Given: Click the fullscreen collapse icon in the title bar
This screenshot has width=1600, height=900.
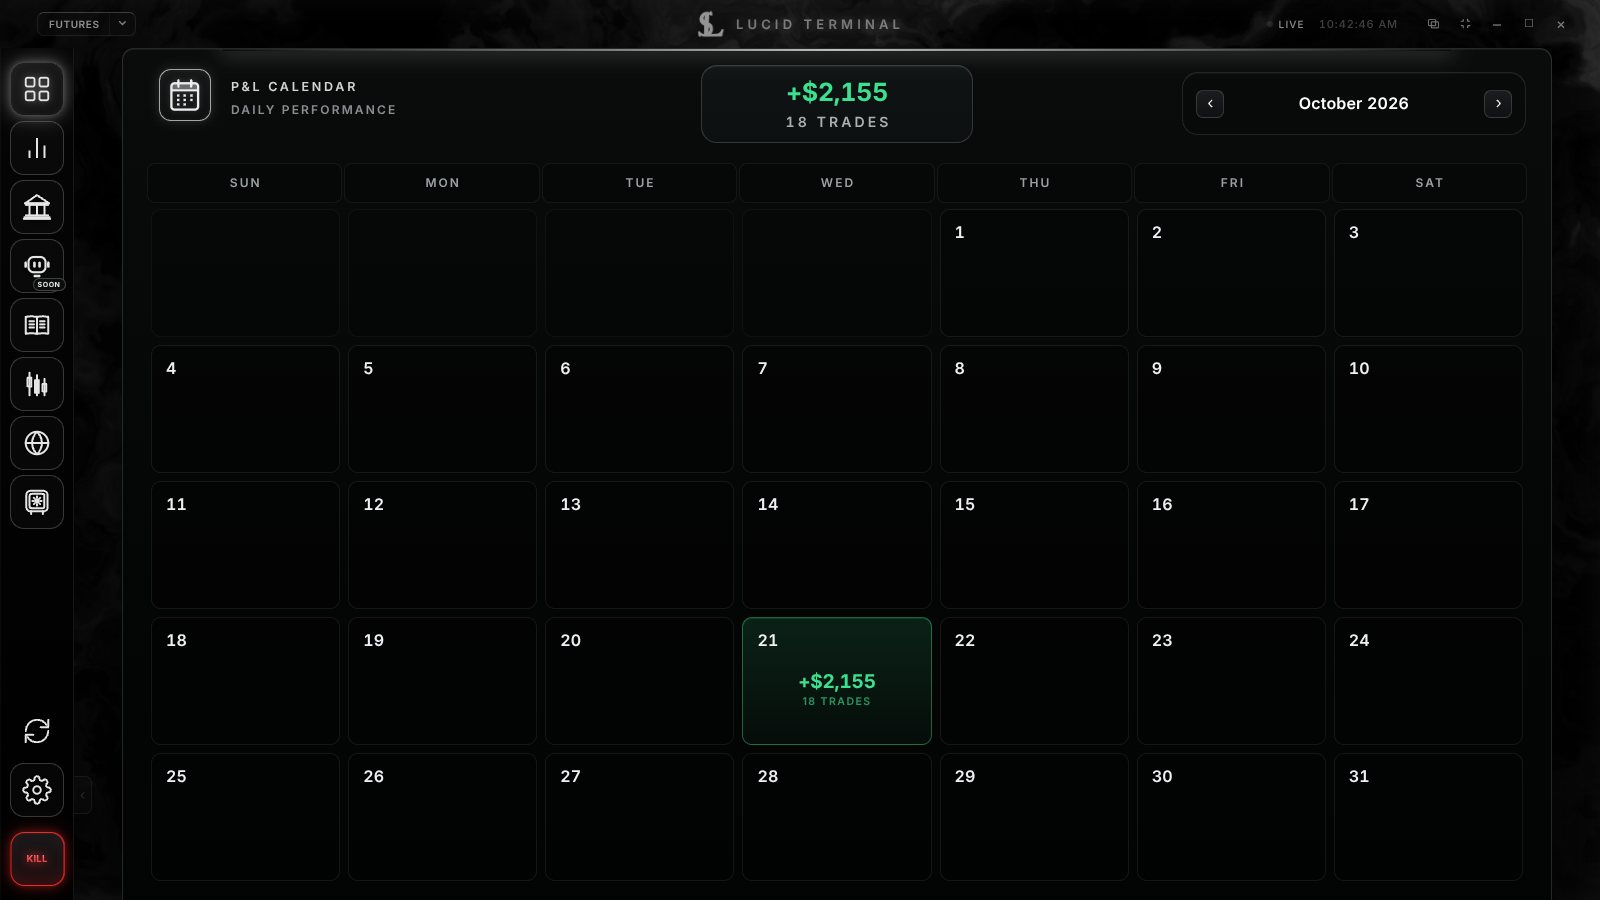Looking at the screenshot, I should click(1465, 24).
